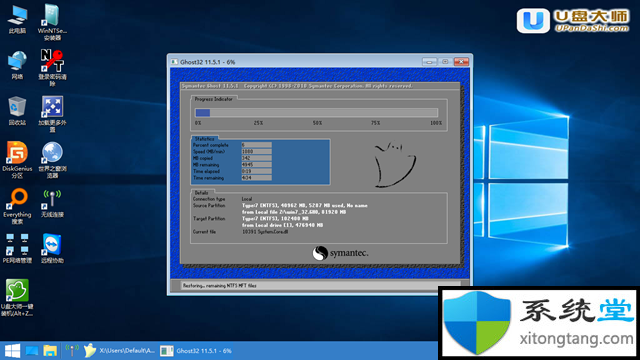Click the MB remaining value
640x360 pixels.
(256, 164)
